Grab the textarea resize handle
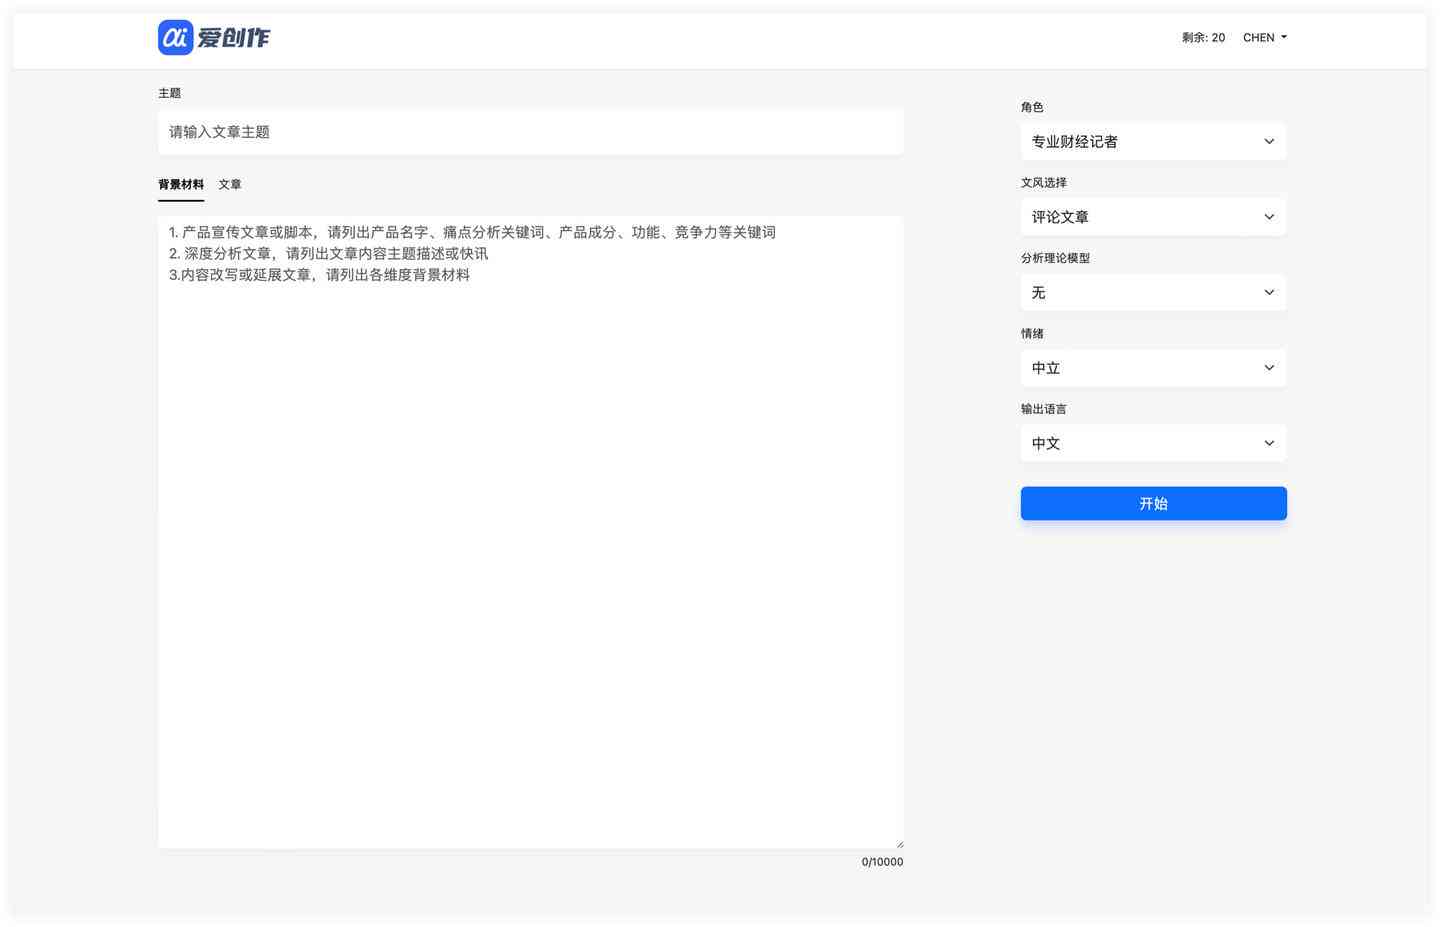Viewport: 1440px width, 927px height. [899, 844]
